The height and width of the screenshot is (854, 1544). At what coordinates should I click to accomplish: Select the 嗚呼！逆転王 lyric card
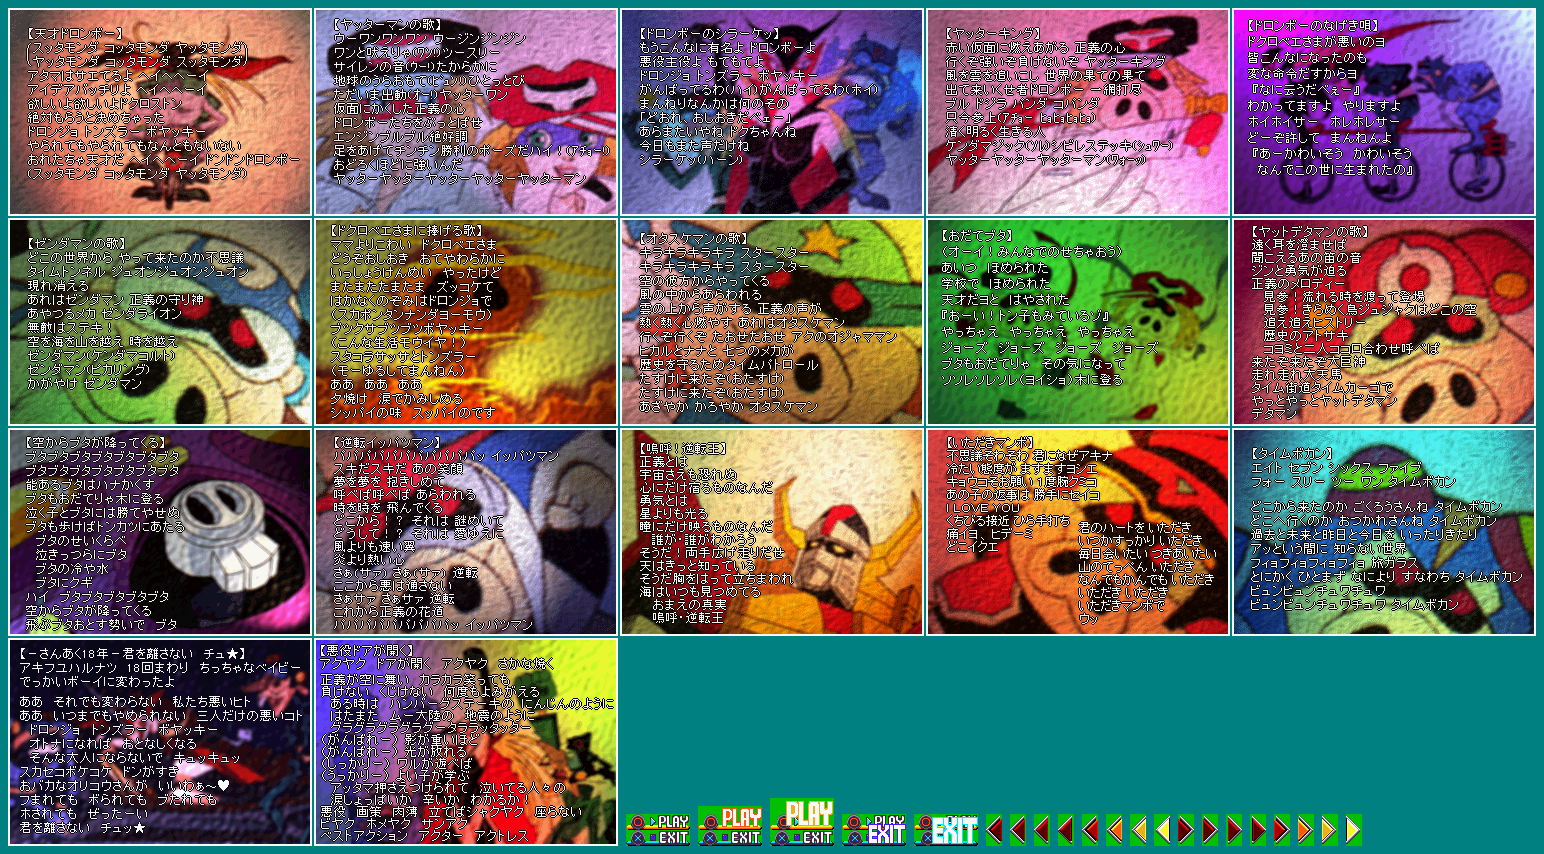pyautogui.click(x=772, y=532)
